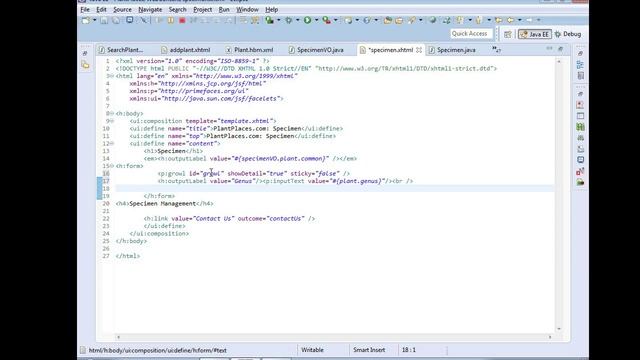Switch to the SearchPlant... editor tab
Screen dimensions: 640x360
coord(122,50)
